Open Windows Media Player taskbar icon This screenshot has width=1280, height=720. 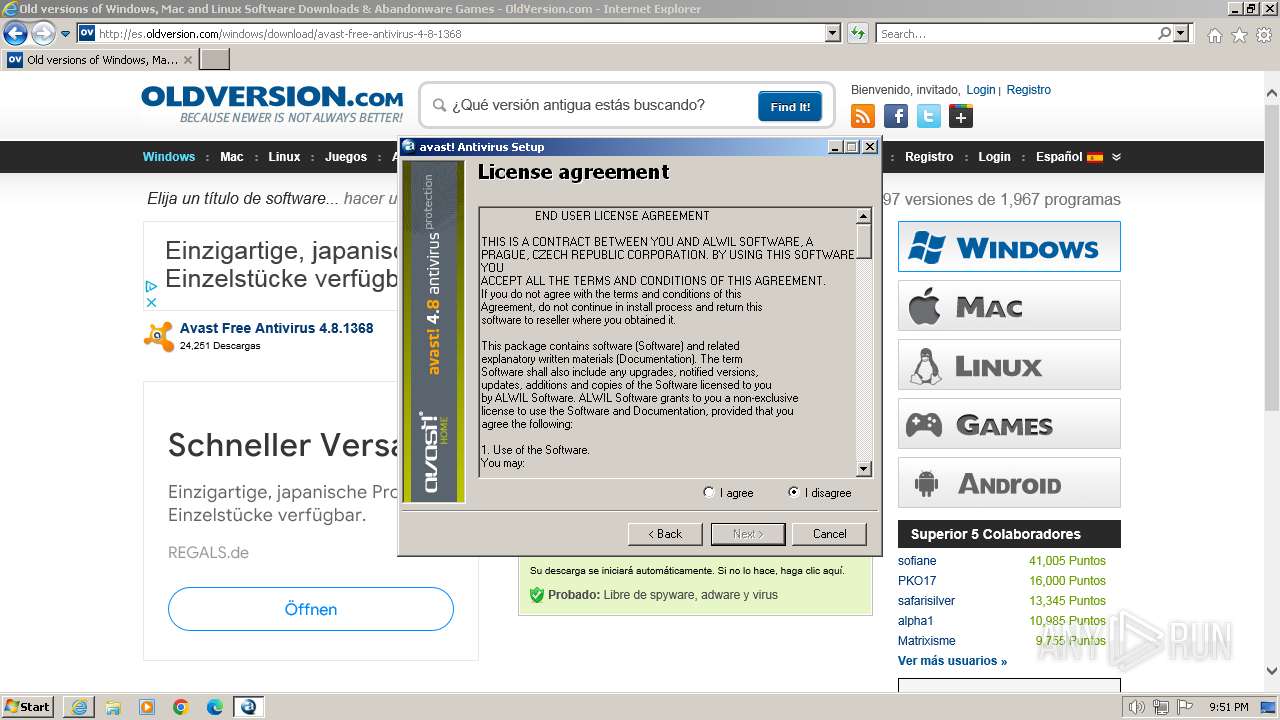[x=147, y=707]
